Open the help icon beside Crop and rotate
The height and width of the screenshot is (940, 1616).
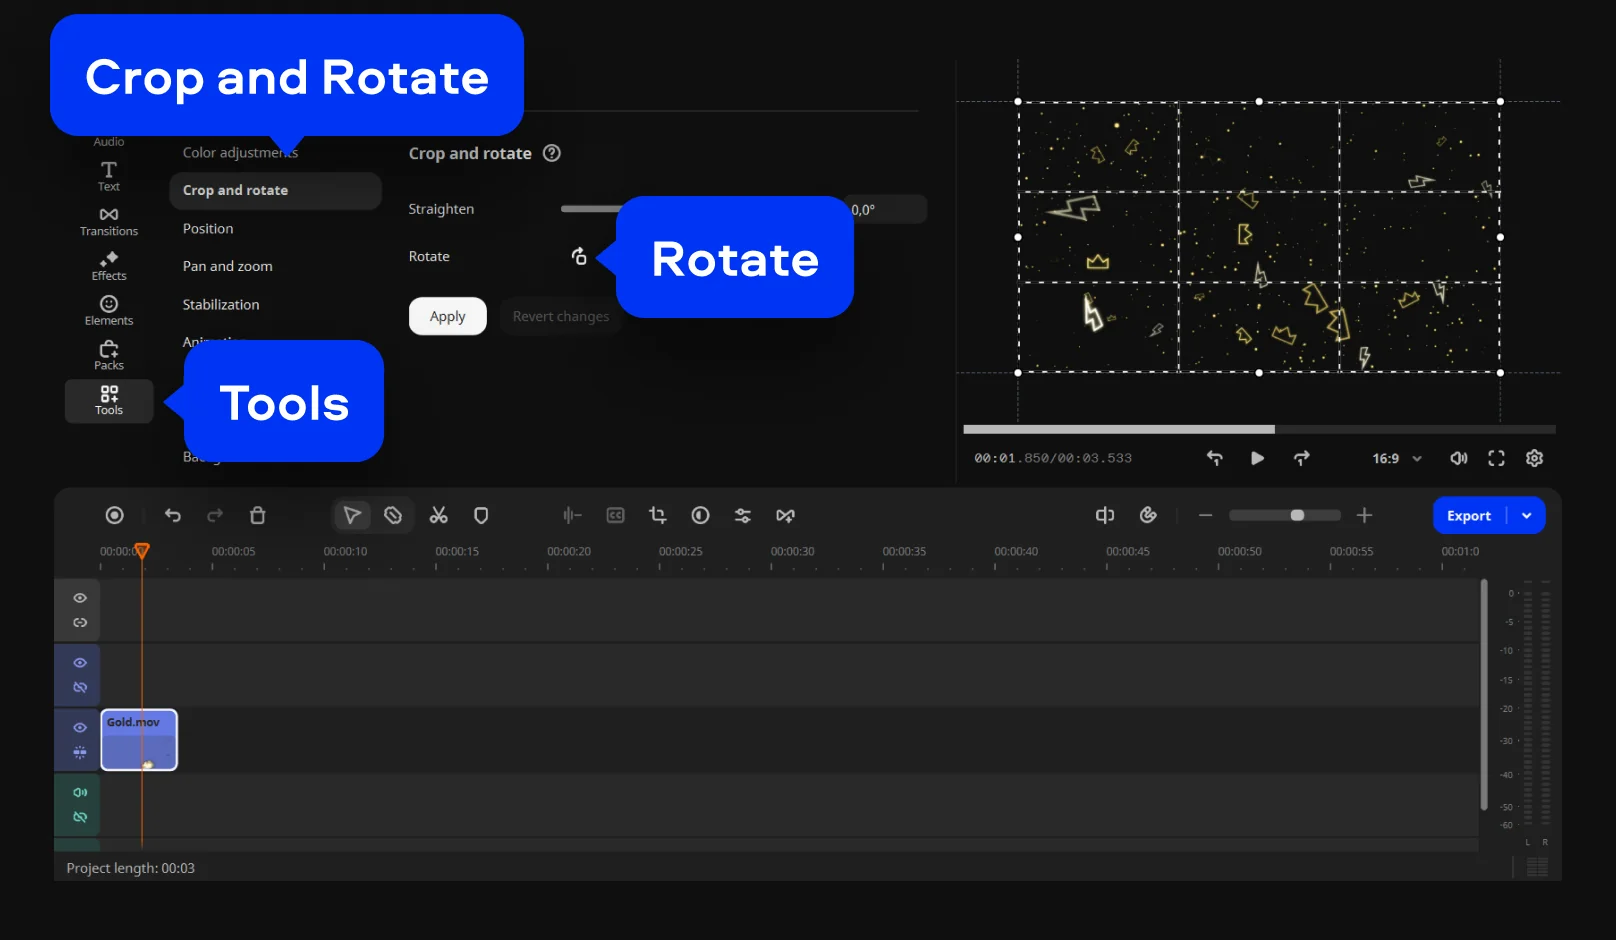[551, 153]
